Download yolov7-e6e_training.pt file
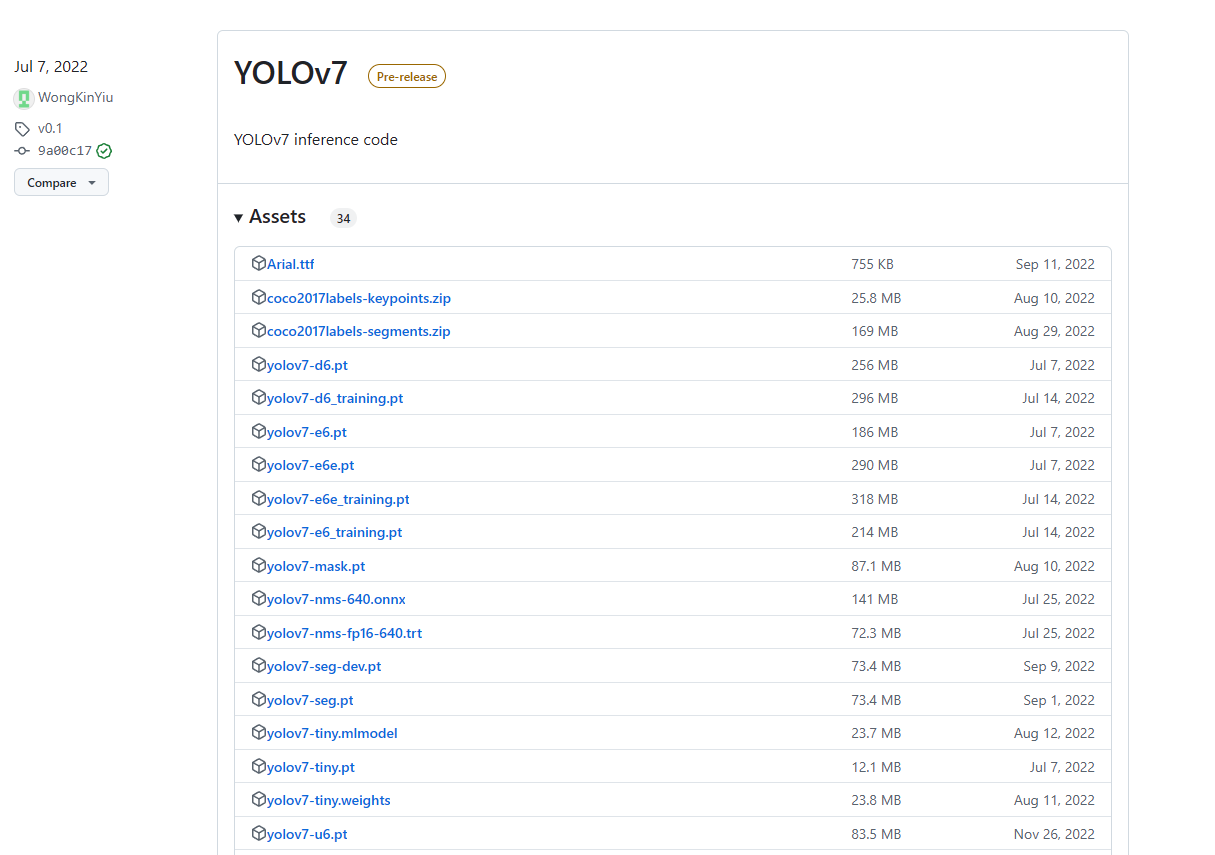Screen dimensions: 1215x855 337,499
